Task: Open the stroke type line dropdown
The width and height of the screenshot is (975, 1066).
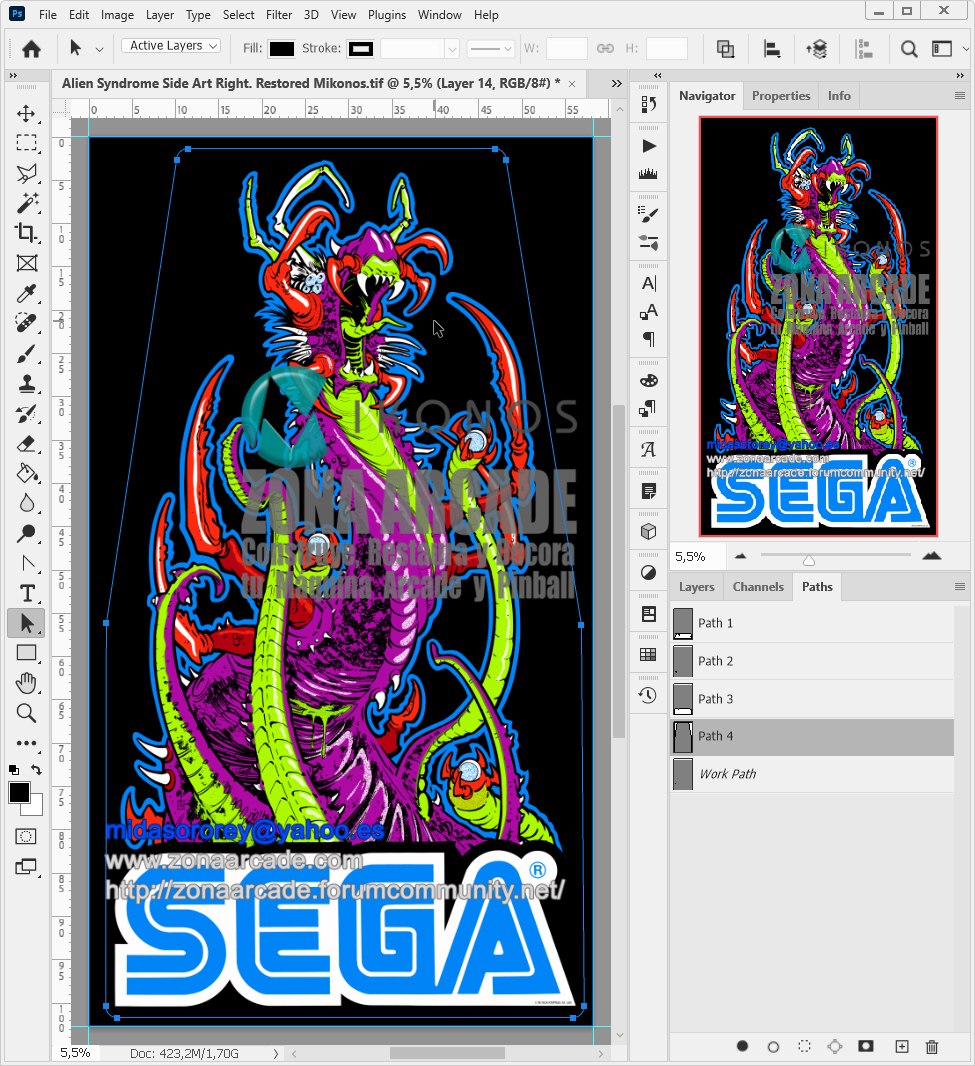Action: point(491,48)
